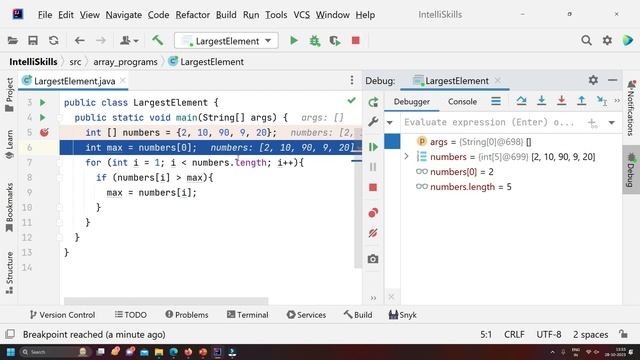Screen dimensions: 640x360
Task: Open the File menu
Action: [x=45, y=15]
